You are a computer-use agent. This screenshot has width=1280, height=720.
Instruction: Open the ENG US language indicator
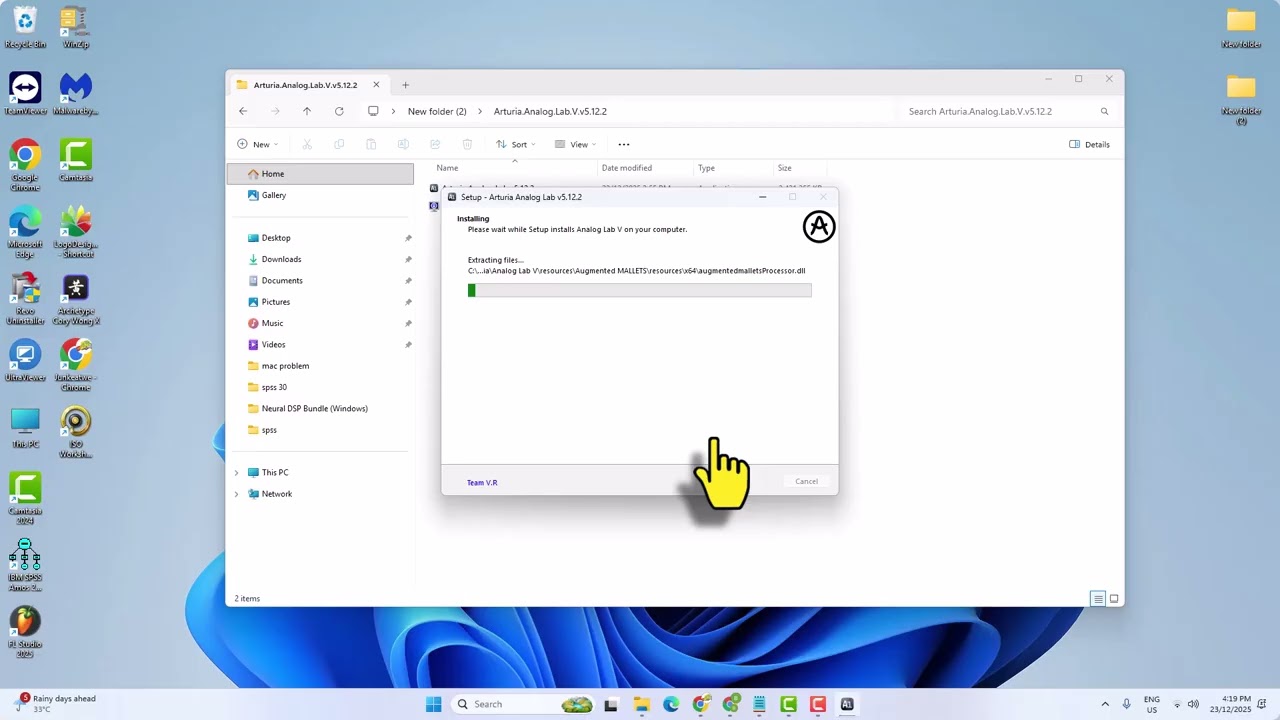1152,704
